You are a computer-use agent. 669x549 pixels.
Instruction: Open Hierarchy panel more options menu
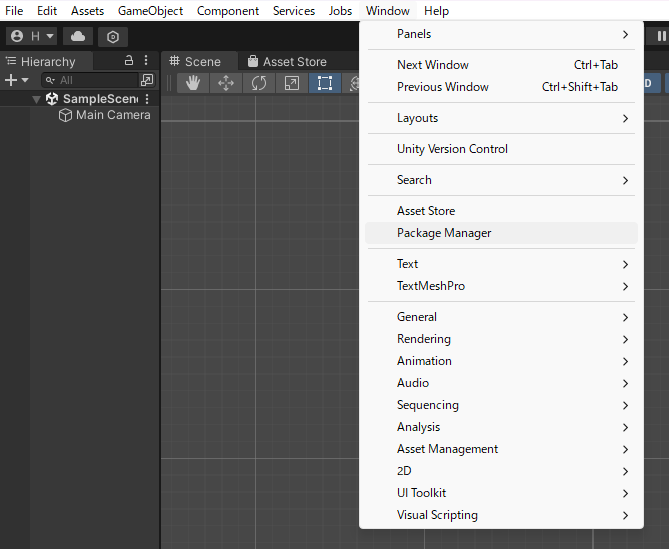click(146, 61)
